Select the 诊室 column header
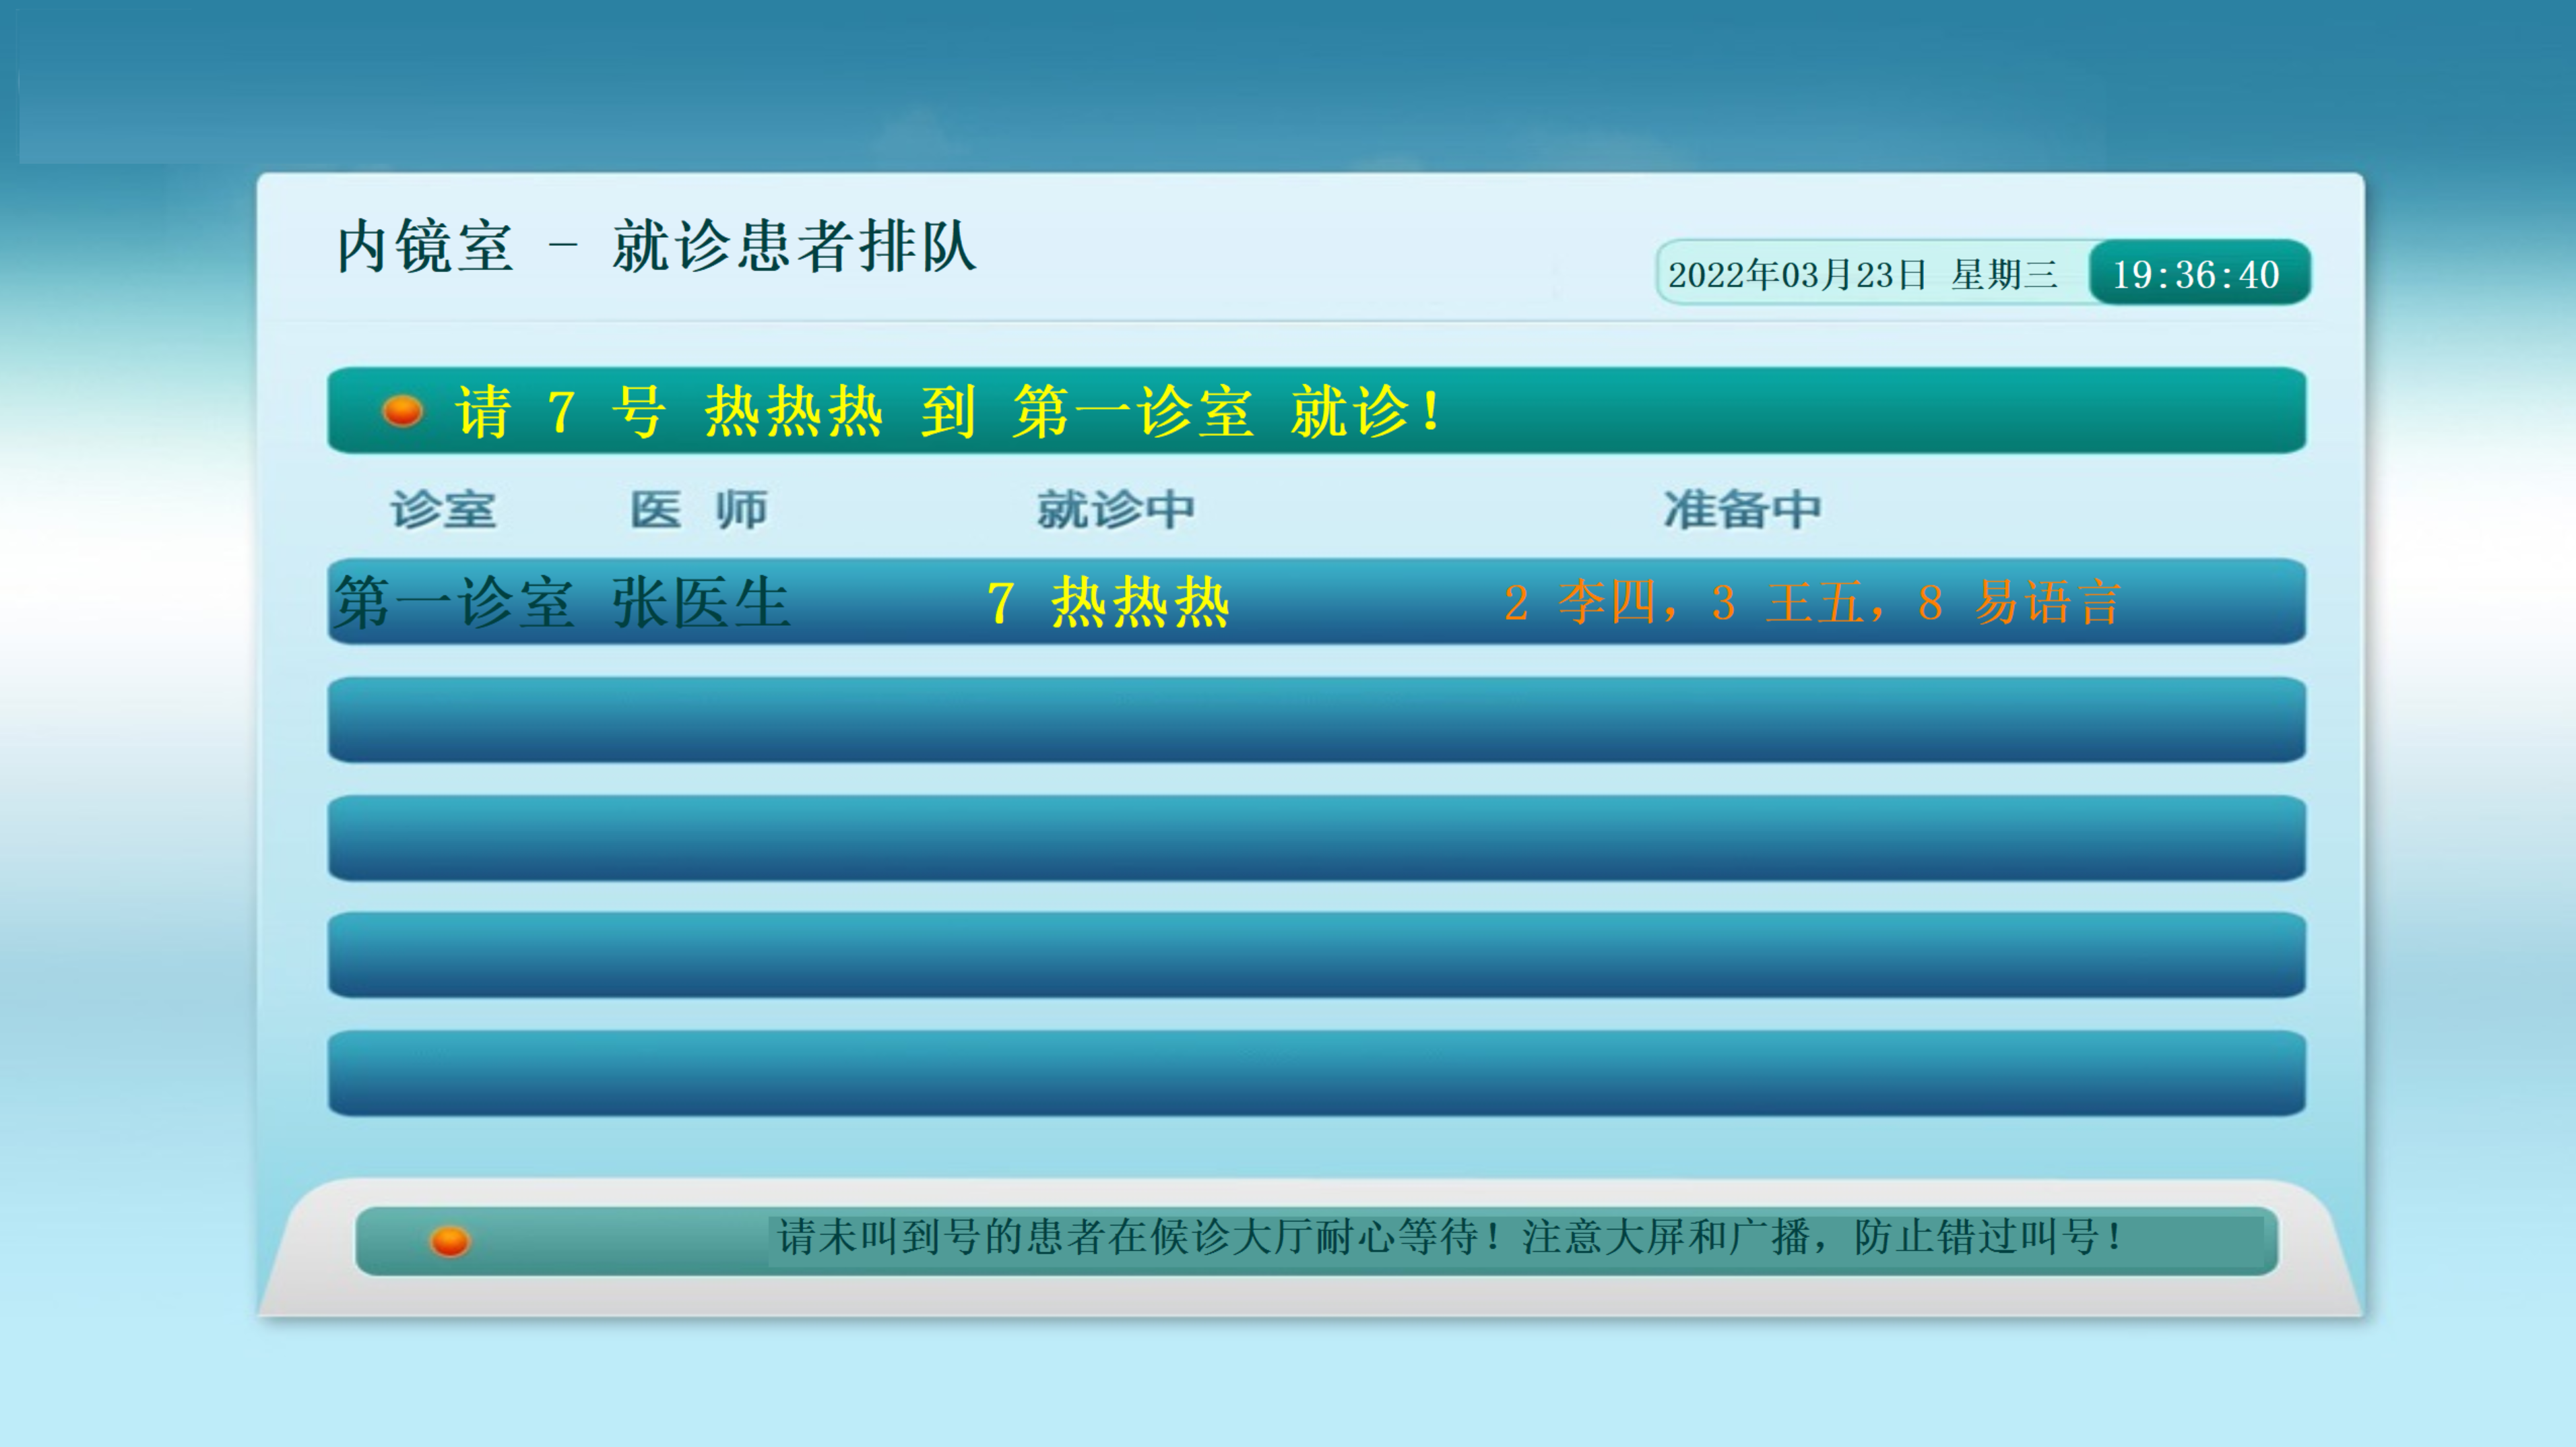The height and width of the screenshot is (1447, 2576). [443, 510]
